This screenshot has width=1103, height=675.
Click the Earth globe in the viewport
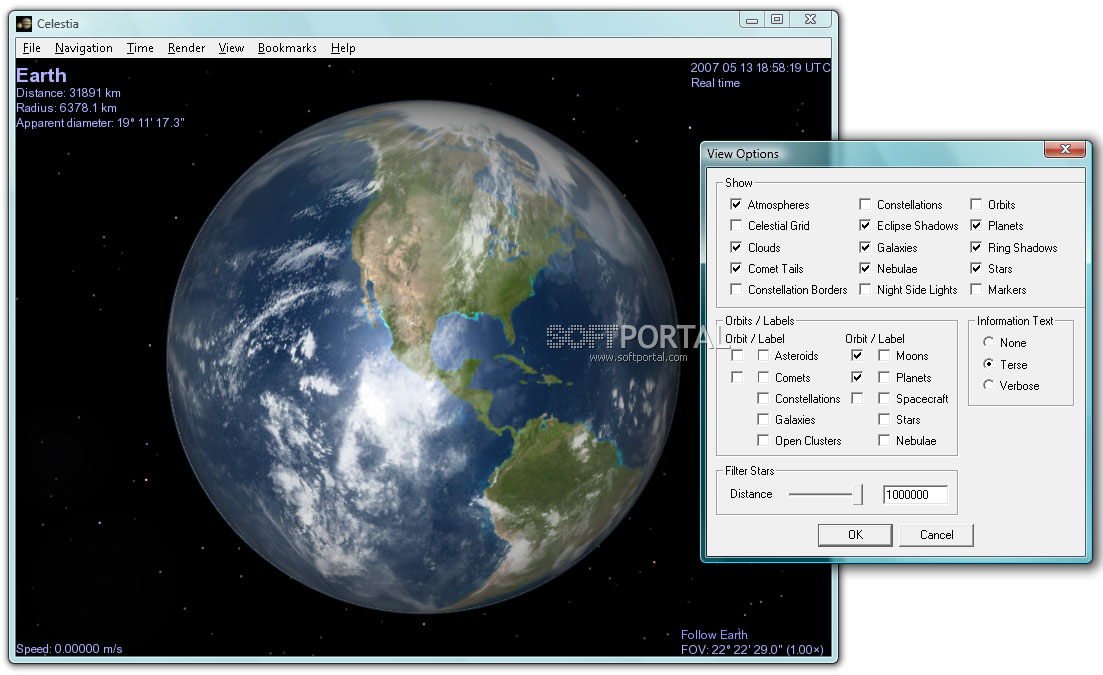[x=423, y=357]
